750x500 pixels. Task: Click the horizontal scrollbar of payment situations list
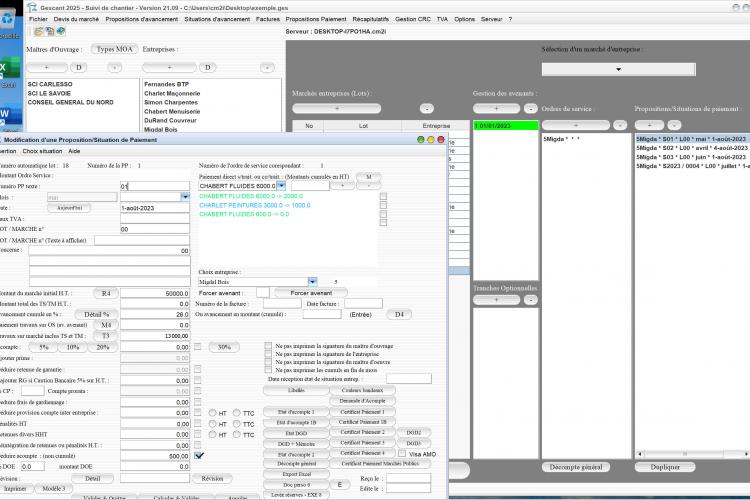[x=692, y=454]
